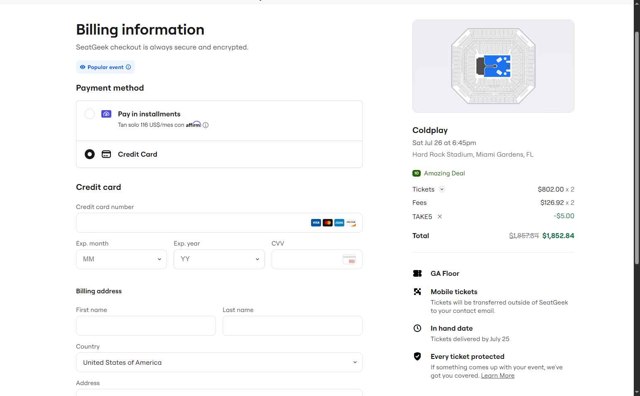640x396 pixels.
Task: Click the ticket protected shield icon
Action: click(417, 356)
